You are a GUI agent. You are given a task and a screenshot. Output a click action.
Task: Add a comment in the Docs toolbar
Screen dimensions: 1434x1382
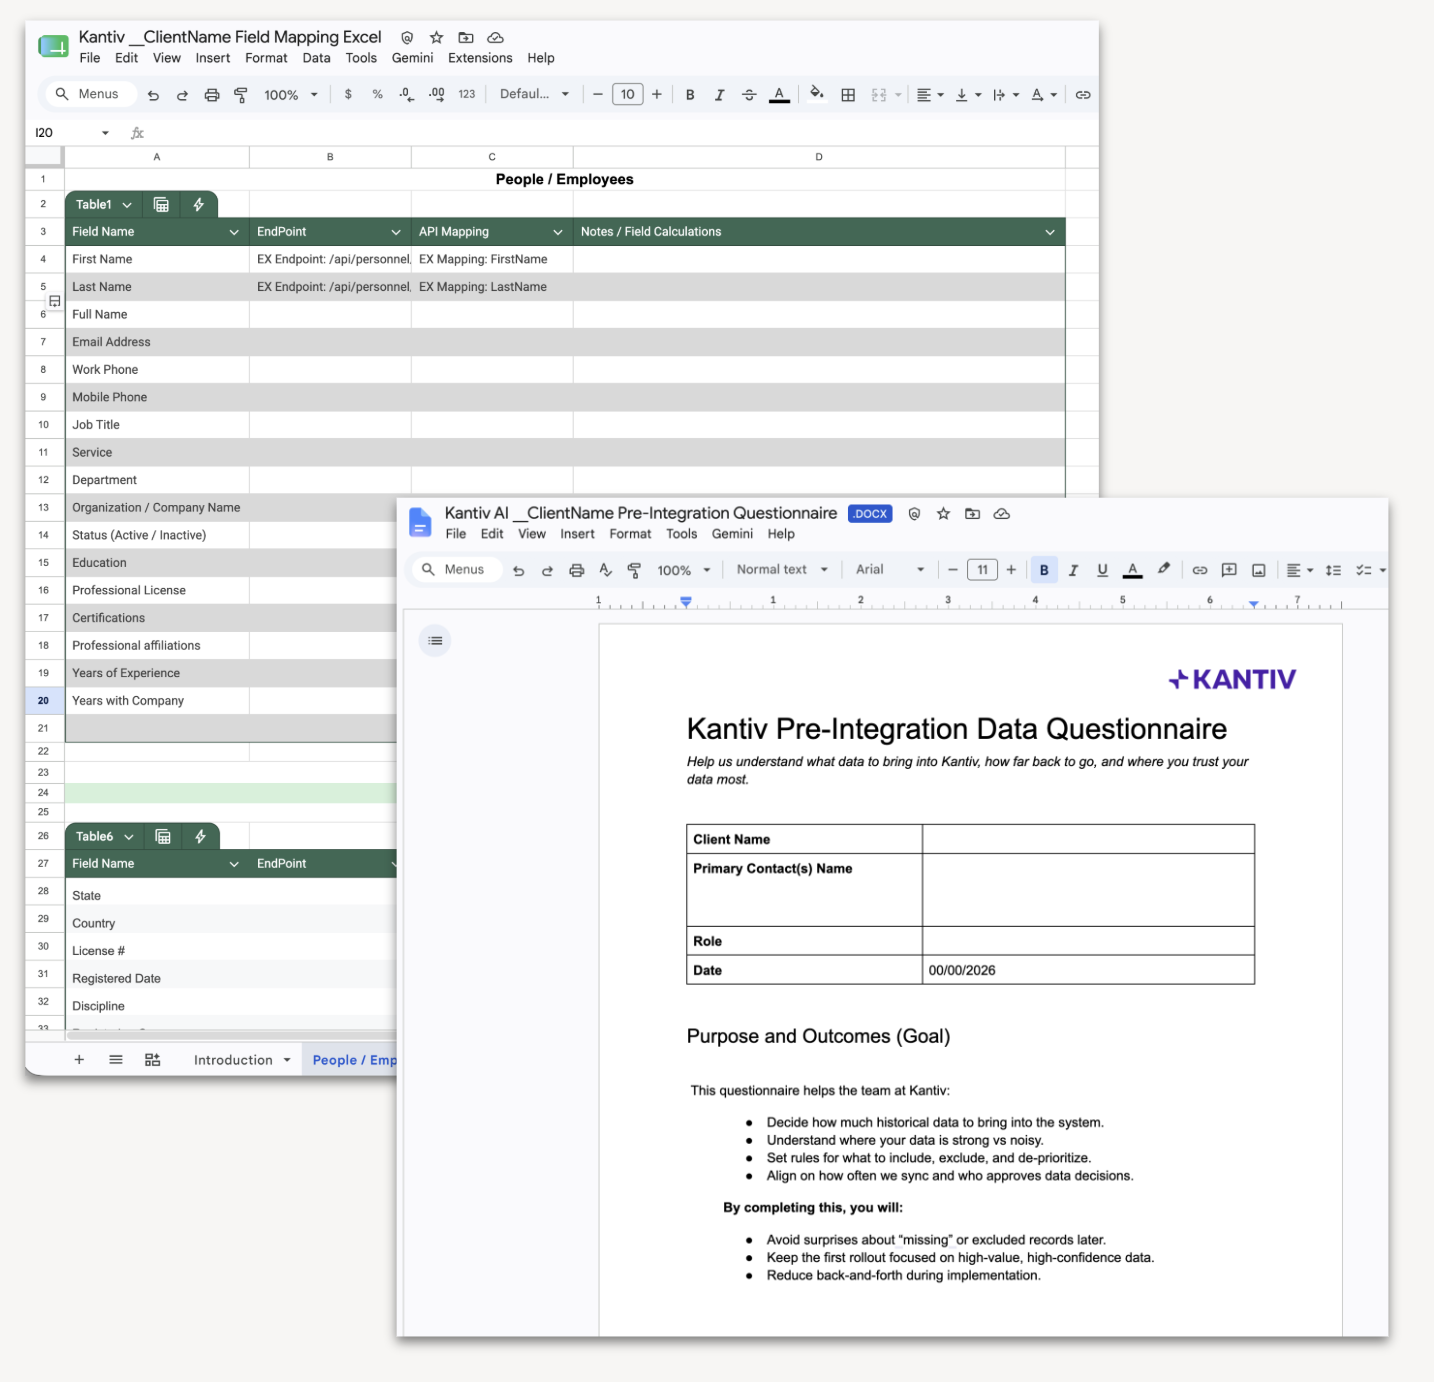click(x=1229, y=570)
